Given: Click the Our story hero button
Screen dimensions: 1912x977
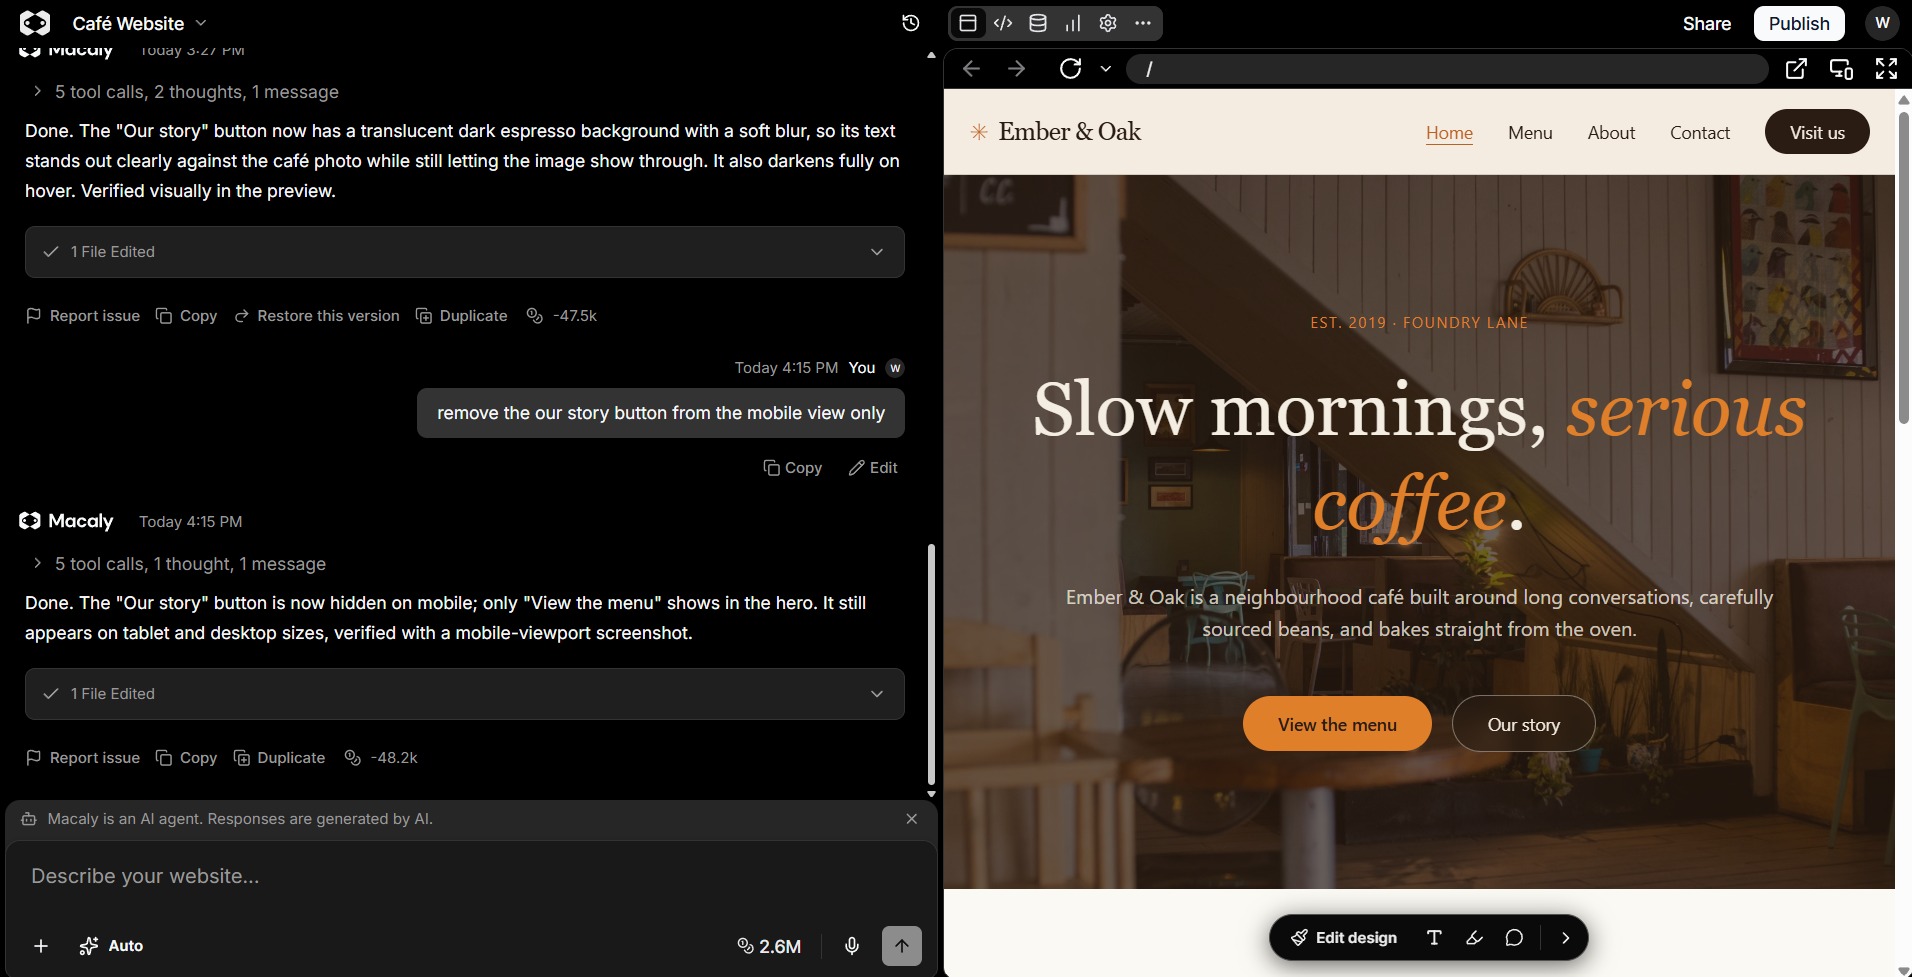Looking at the screenshot, I should (x=1523, y=724).
